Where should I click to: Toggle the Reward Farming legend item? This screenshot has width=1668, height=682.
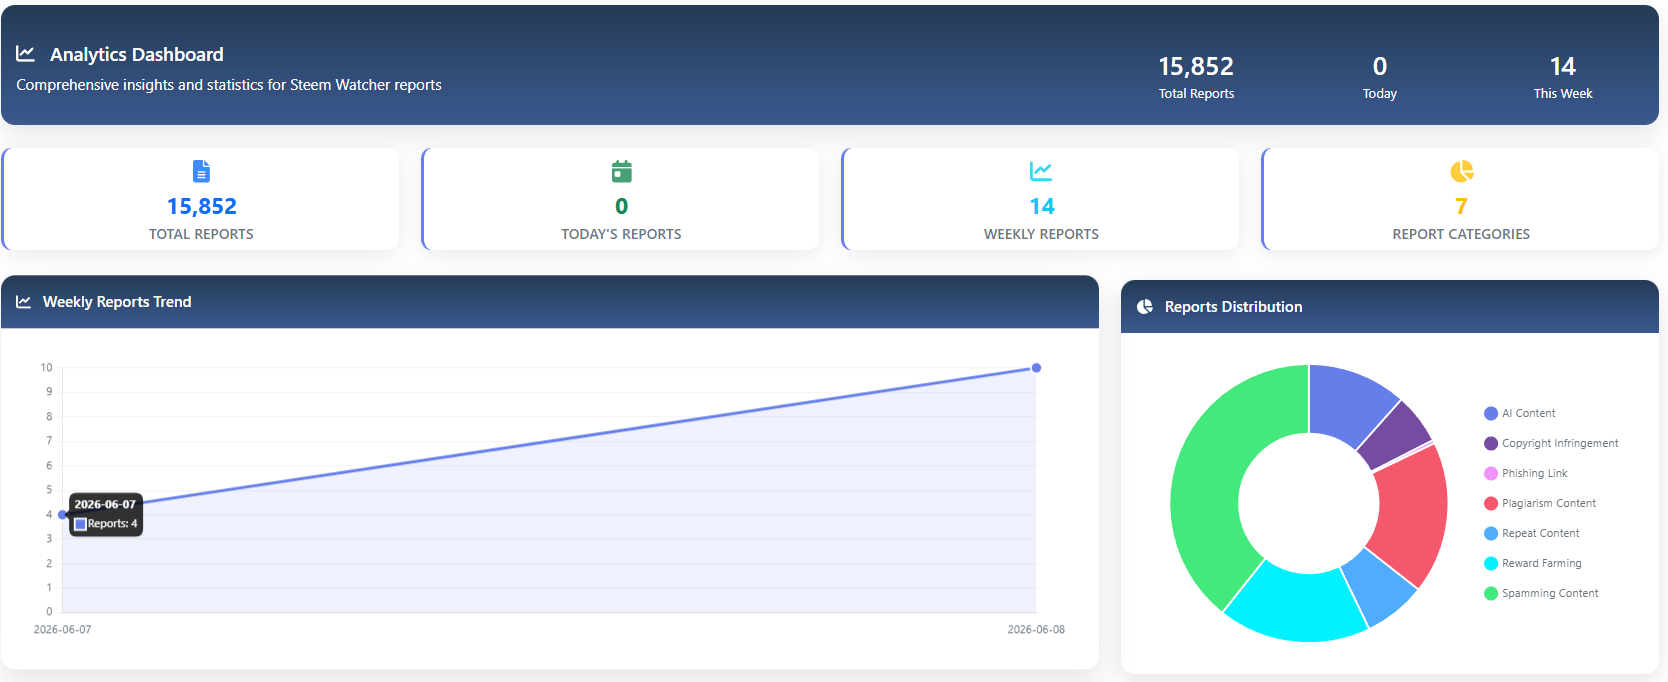(1533, 563)
